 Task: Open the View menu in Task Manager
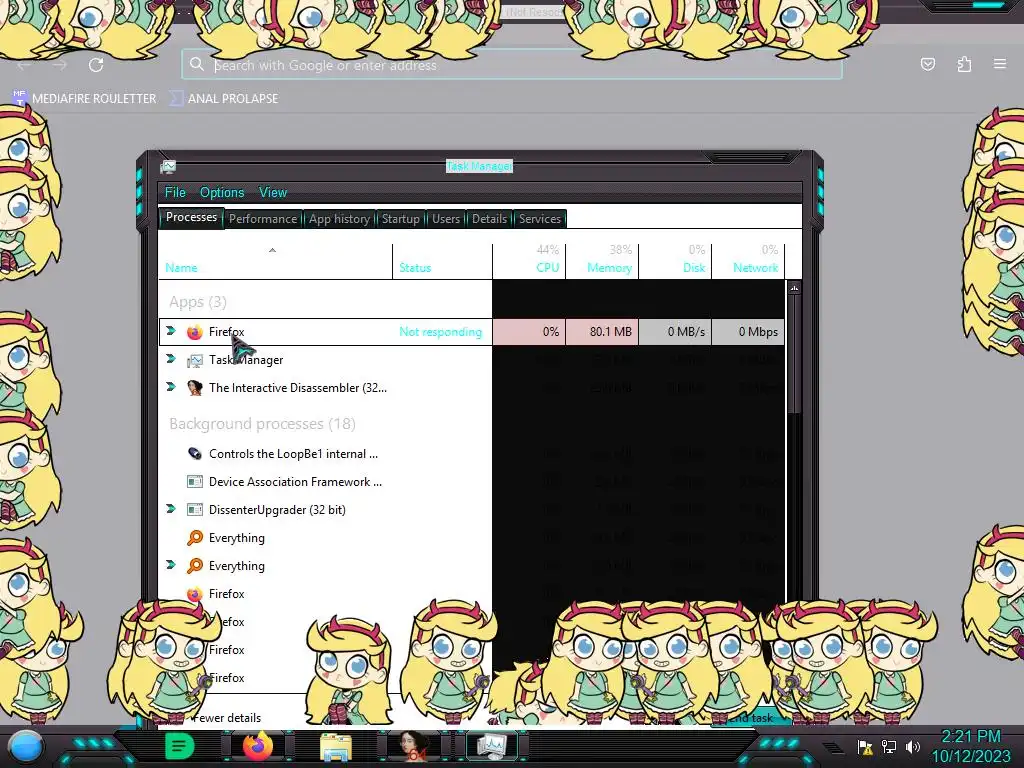click(x=272, y=193)
